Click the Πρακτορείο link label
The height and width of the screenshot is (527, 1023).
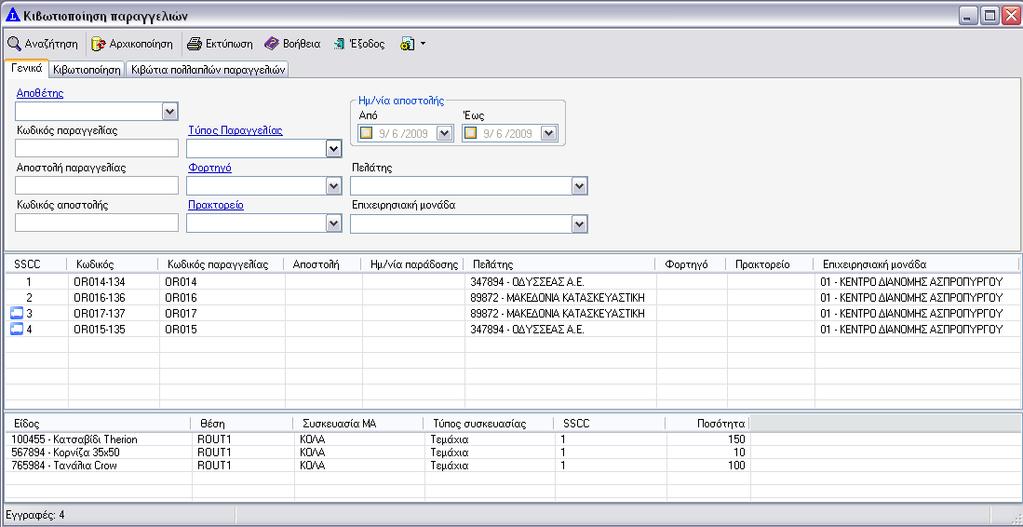(216, 205)
